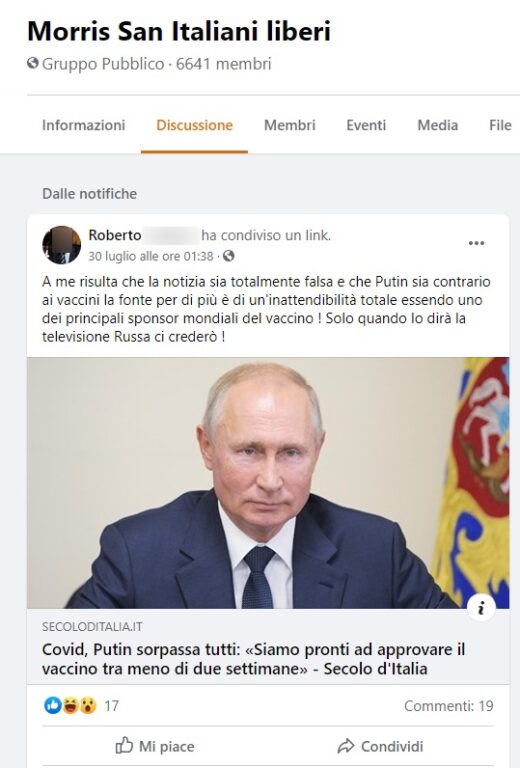Select the Discussione tab

(194, 125)
